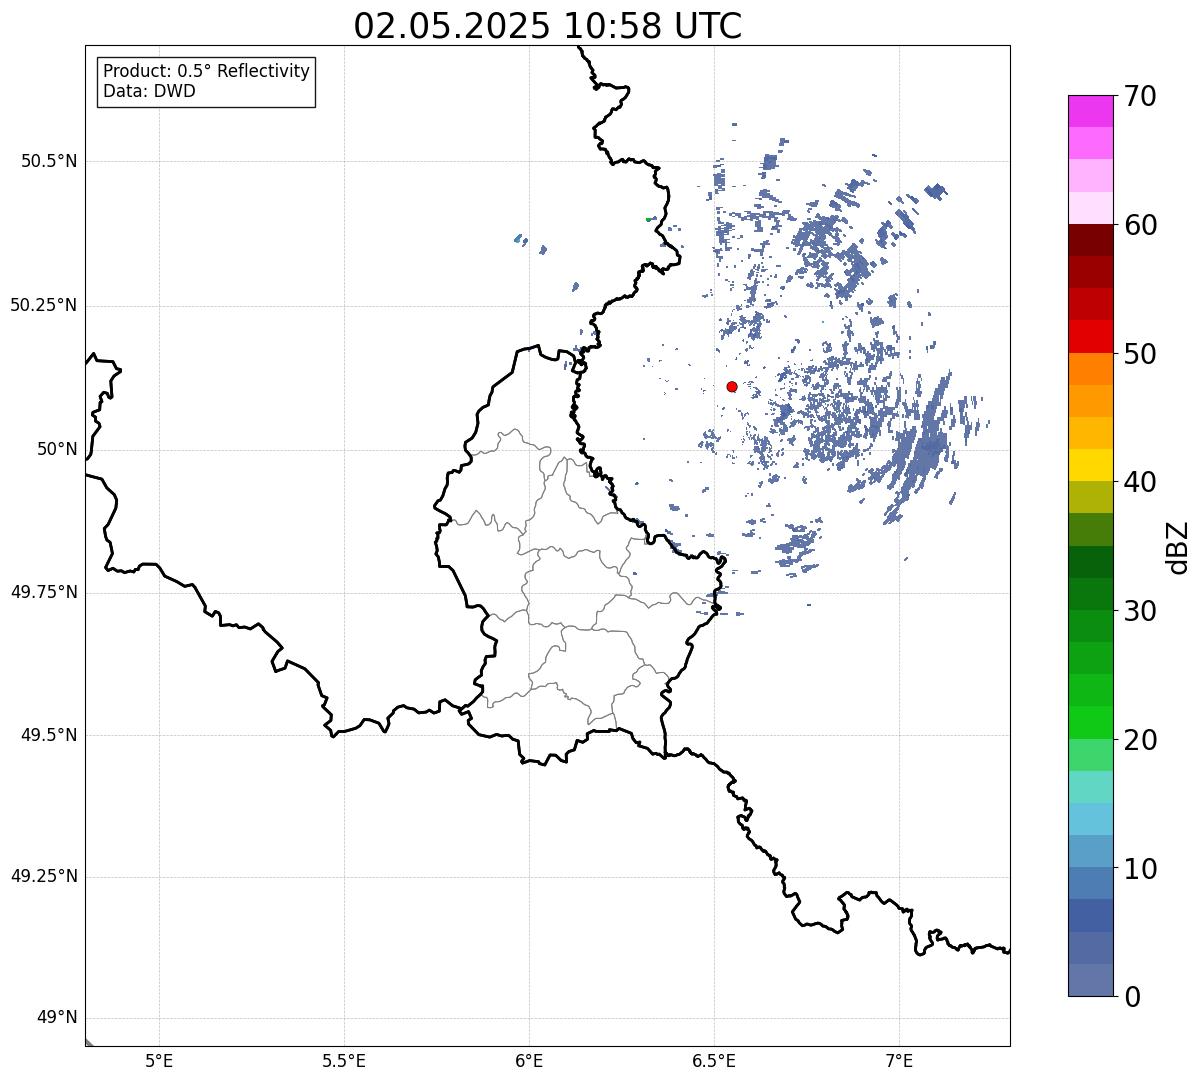Click the magenta top colorbar swatch

pyautogui.click(x=1091, y=111)
